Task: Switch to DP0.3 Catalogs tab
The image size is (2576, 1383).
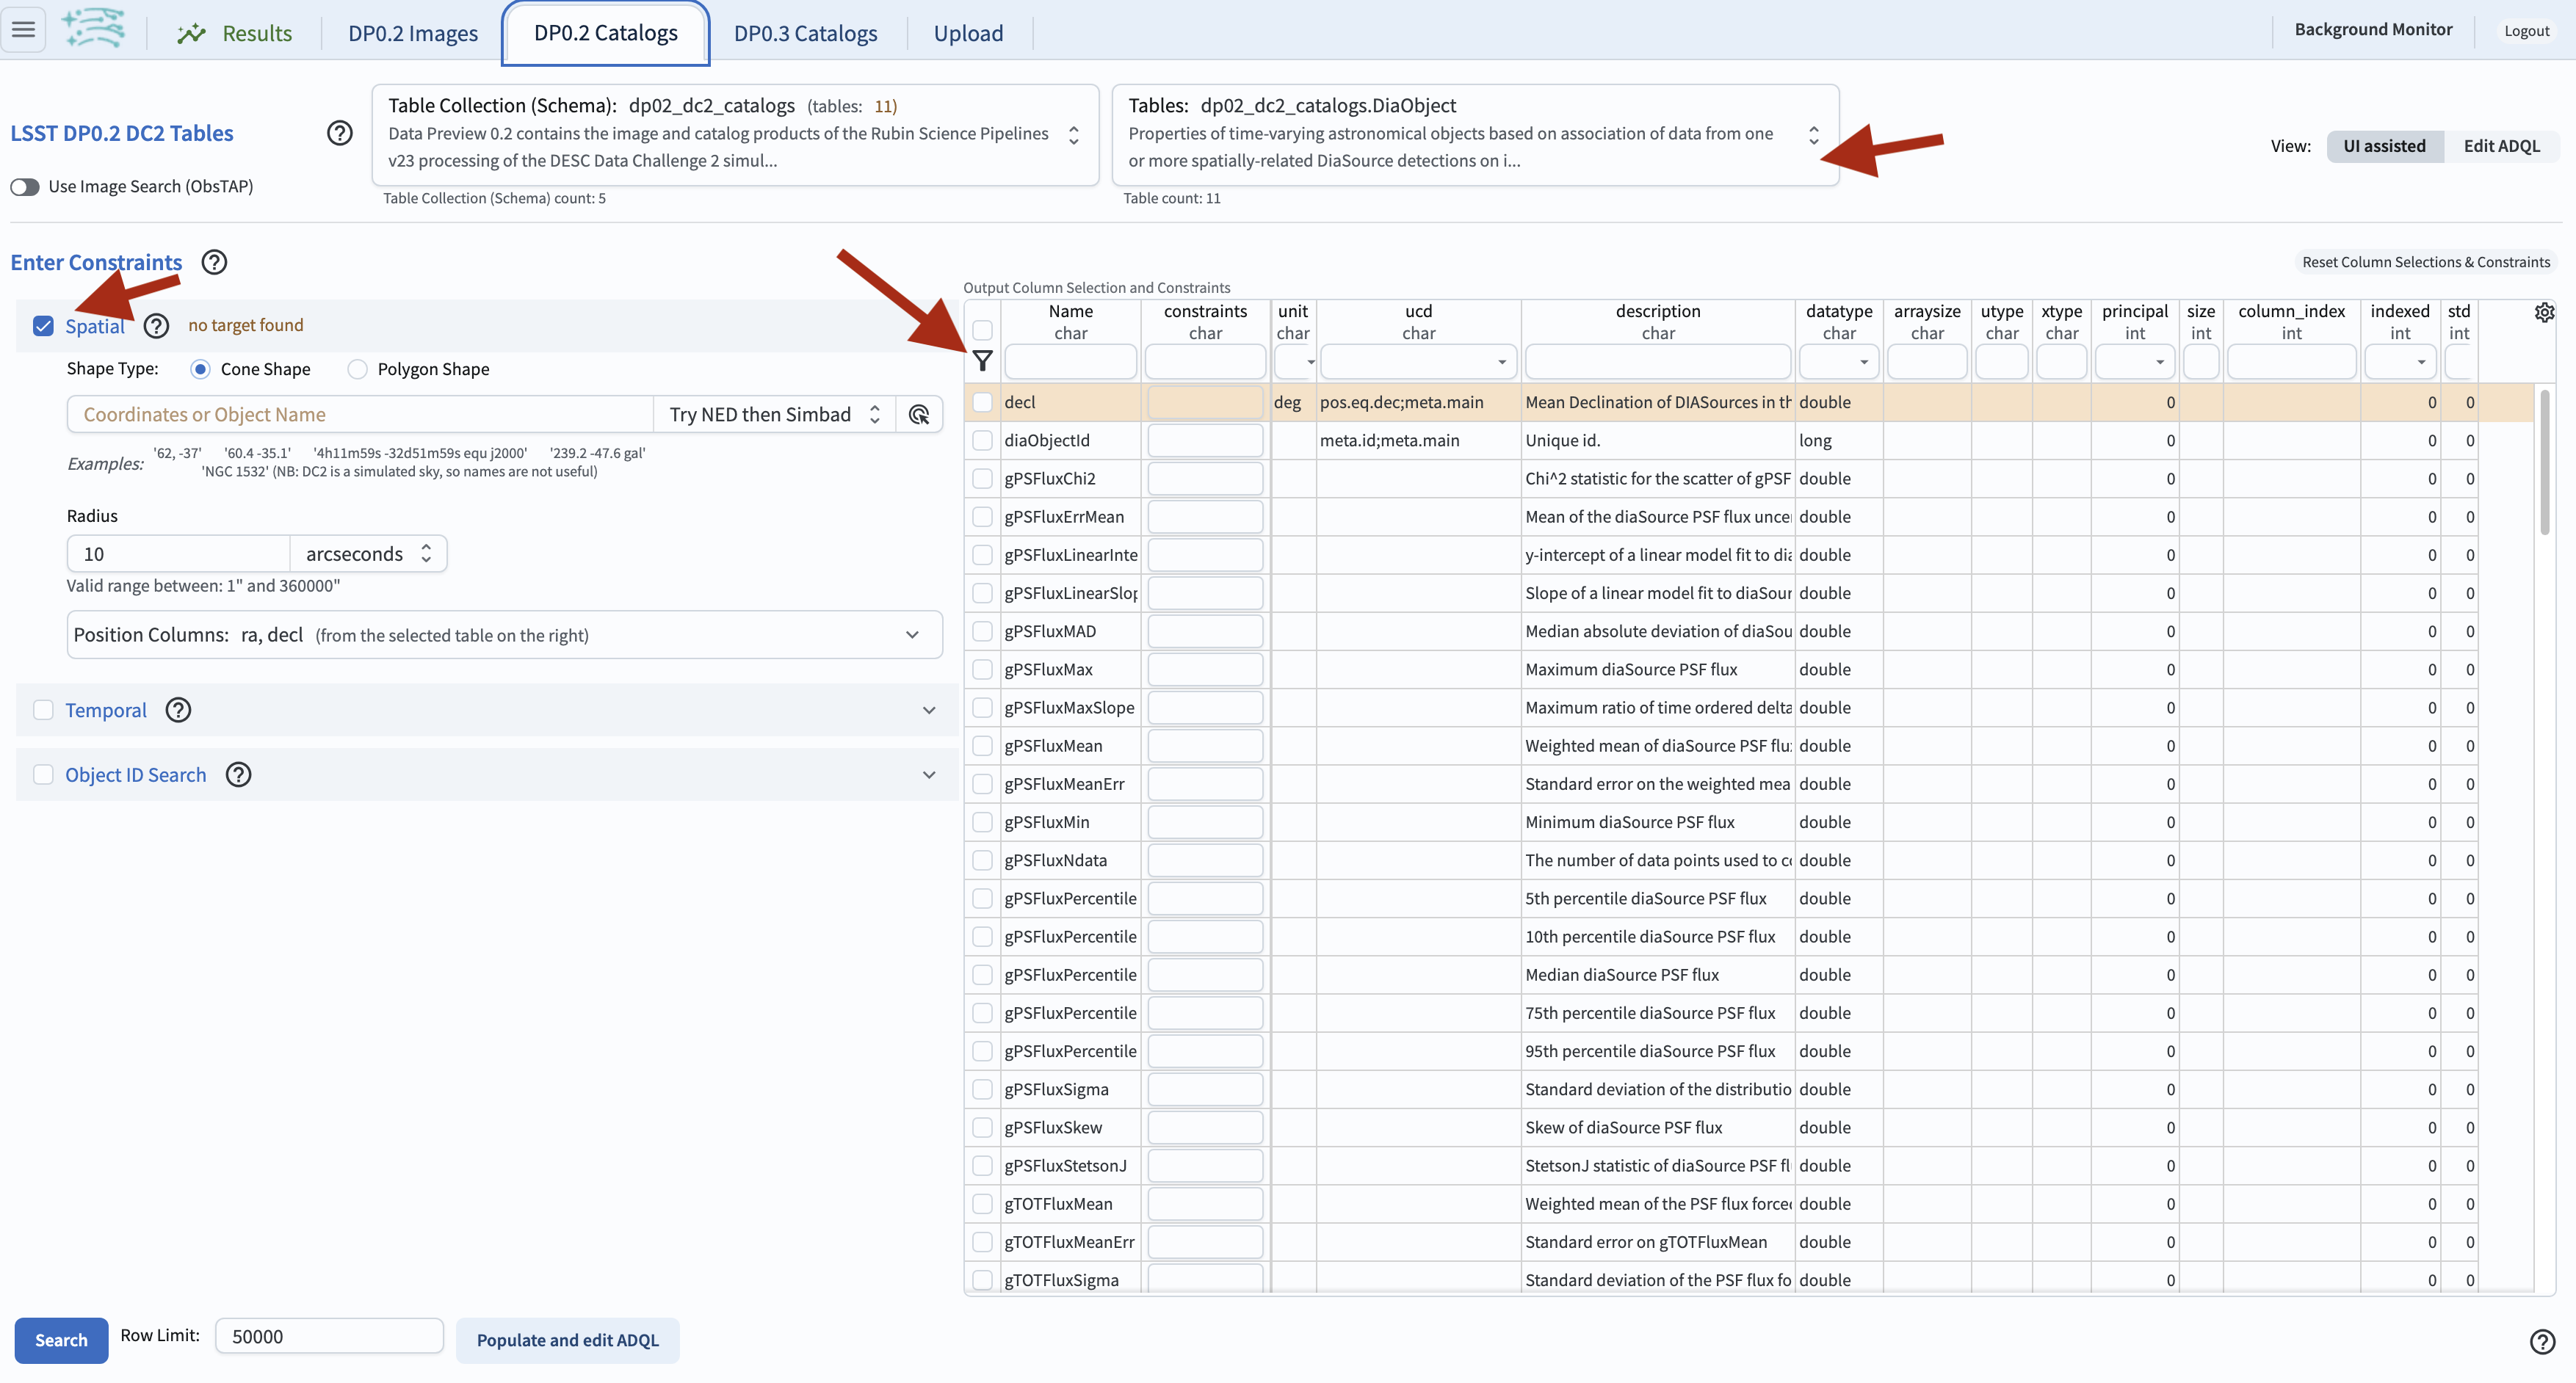Action: (x=805, y=33)
